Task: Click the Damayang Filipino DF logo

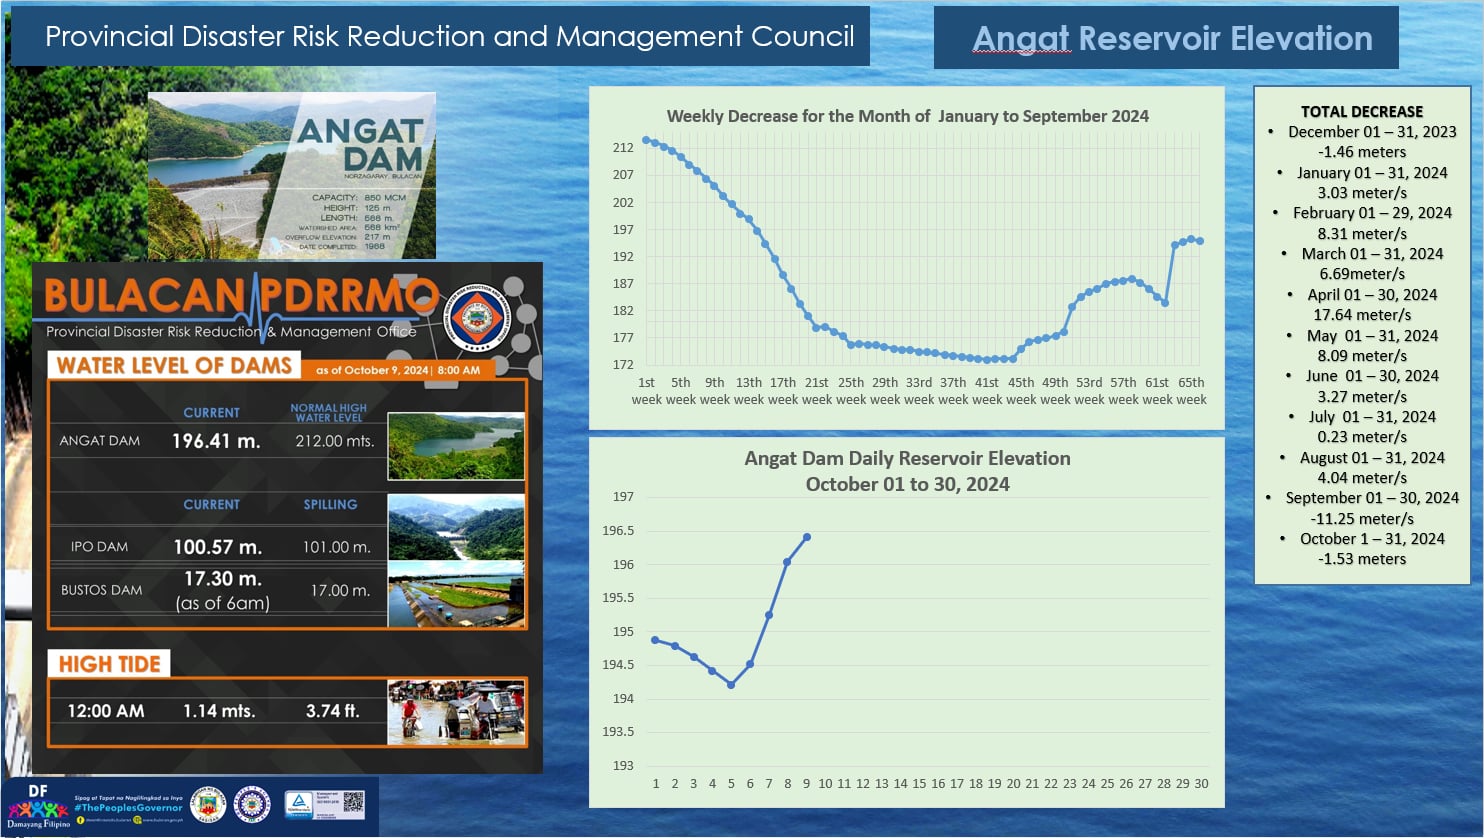Action: click(38, 806)
